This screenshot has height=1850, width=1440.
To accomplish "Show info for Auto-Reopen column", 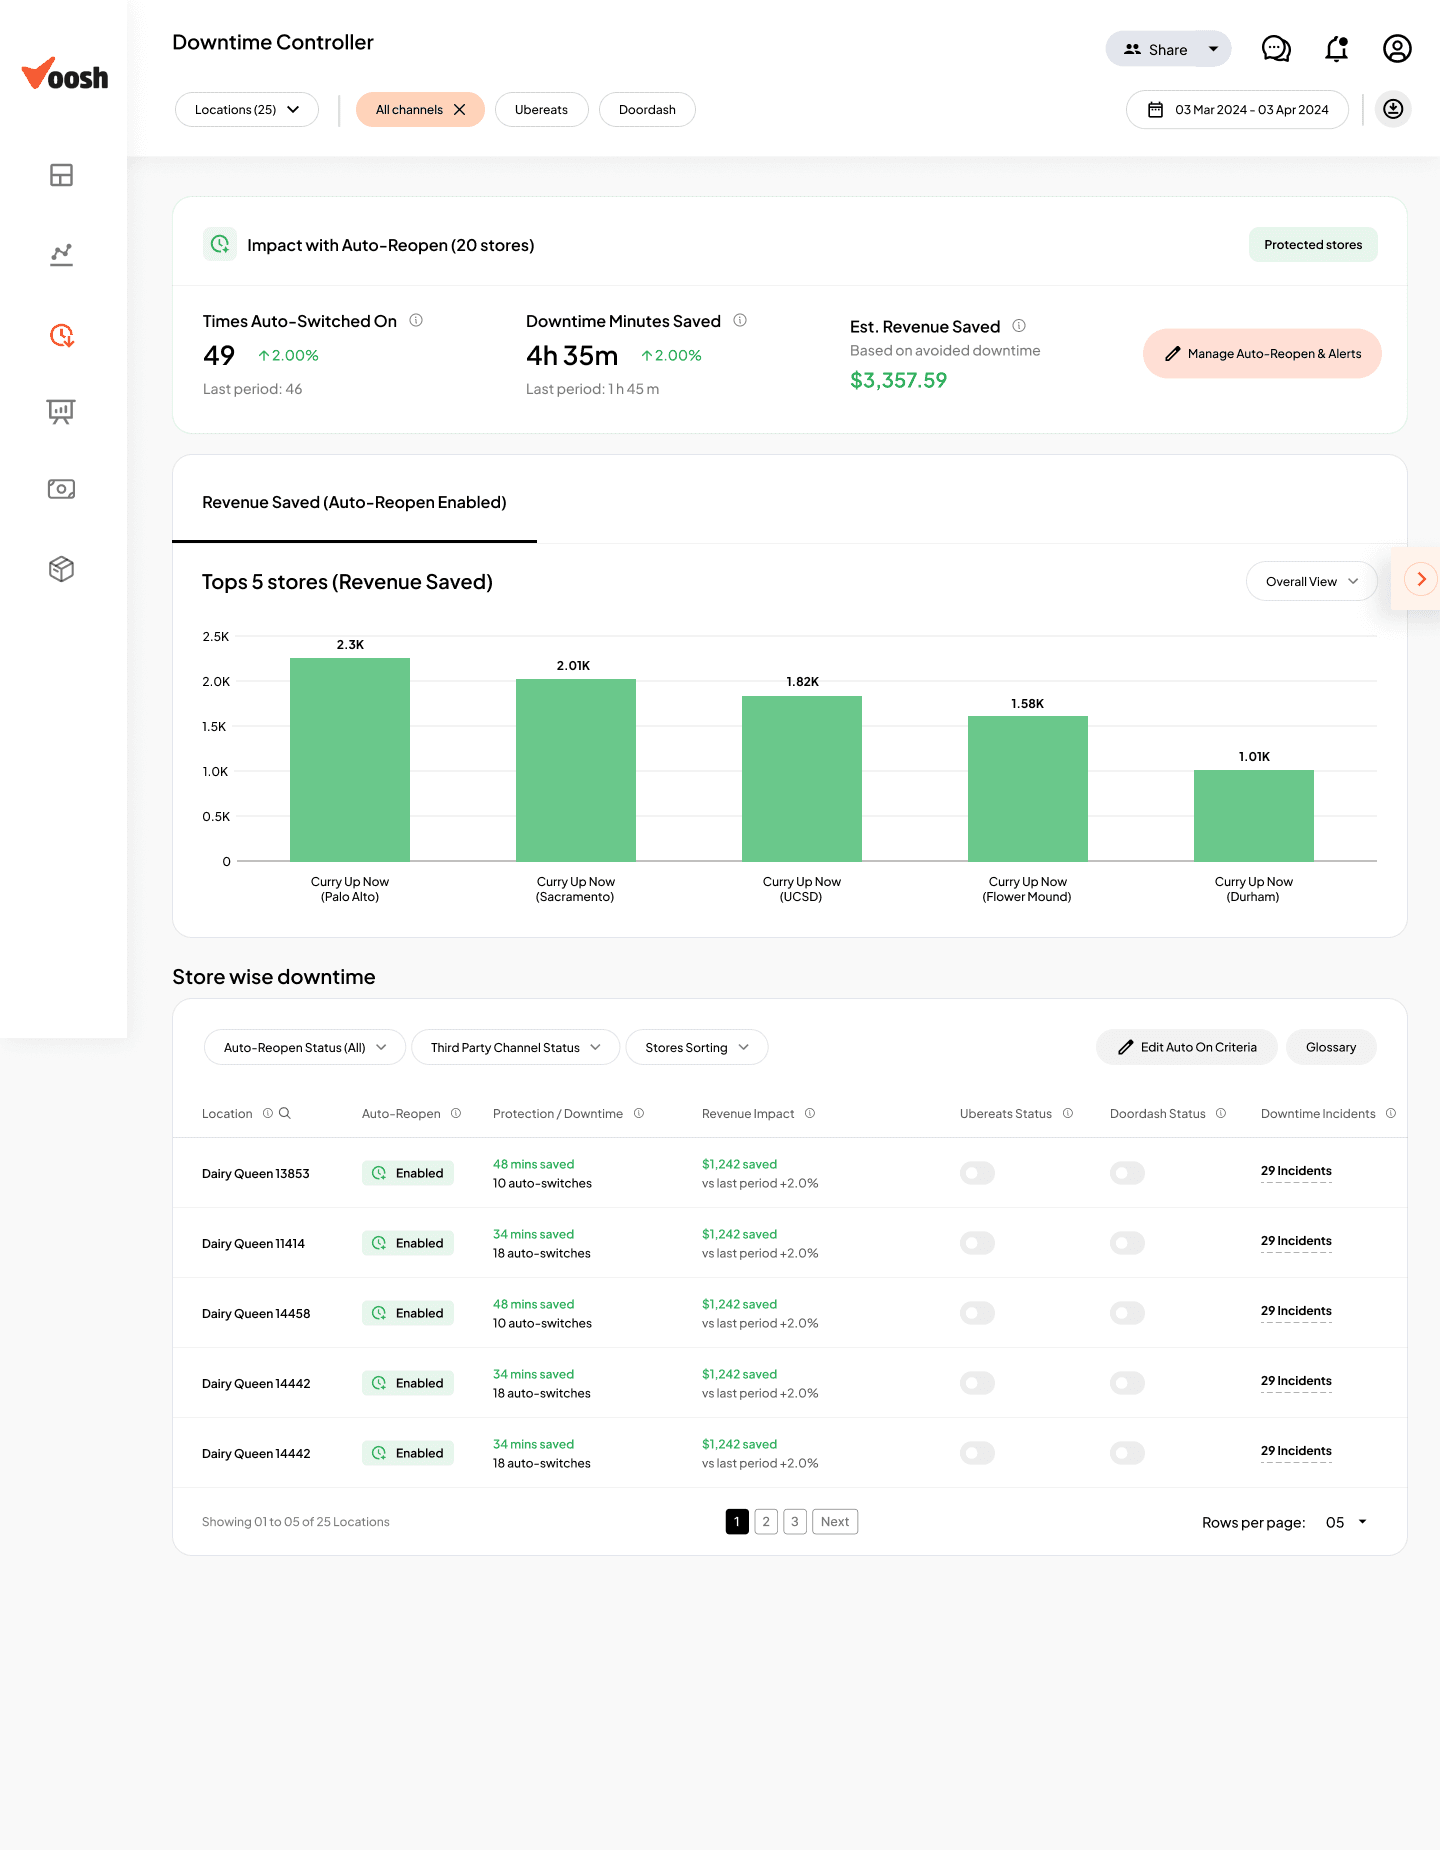I will 456,1113.
